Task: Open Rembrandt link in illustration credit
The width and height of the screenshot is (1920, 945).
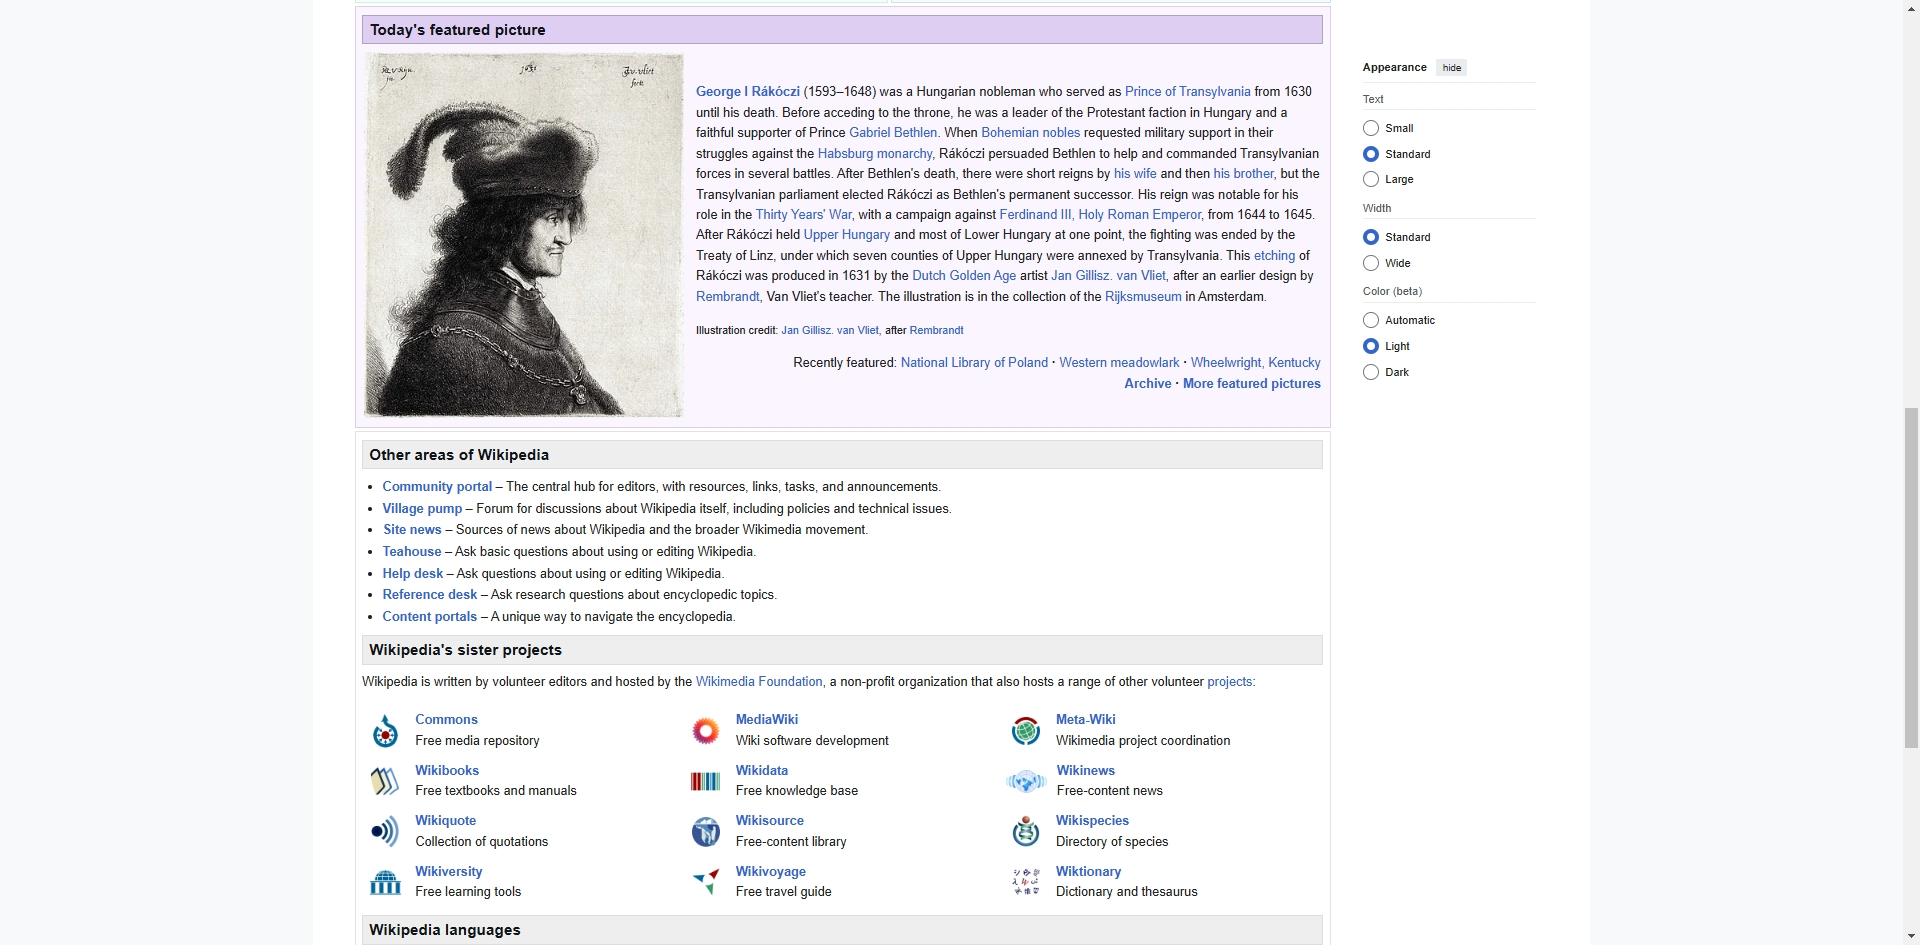Action: (x=936, y=330)
